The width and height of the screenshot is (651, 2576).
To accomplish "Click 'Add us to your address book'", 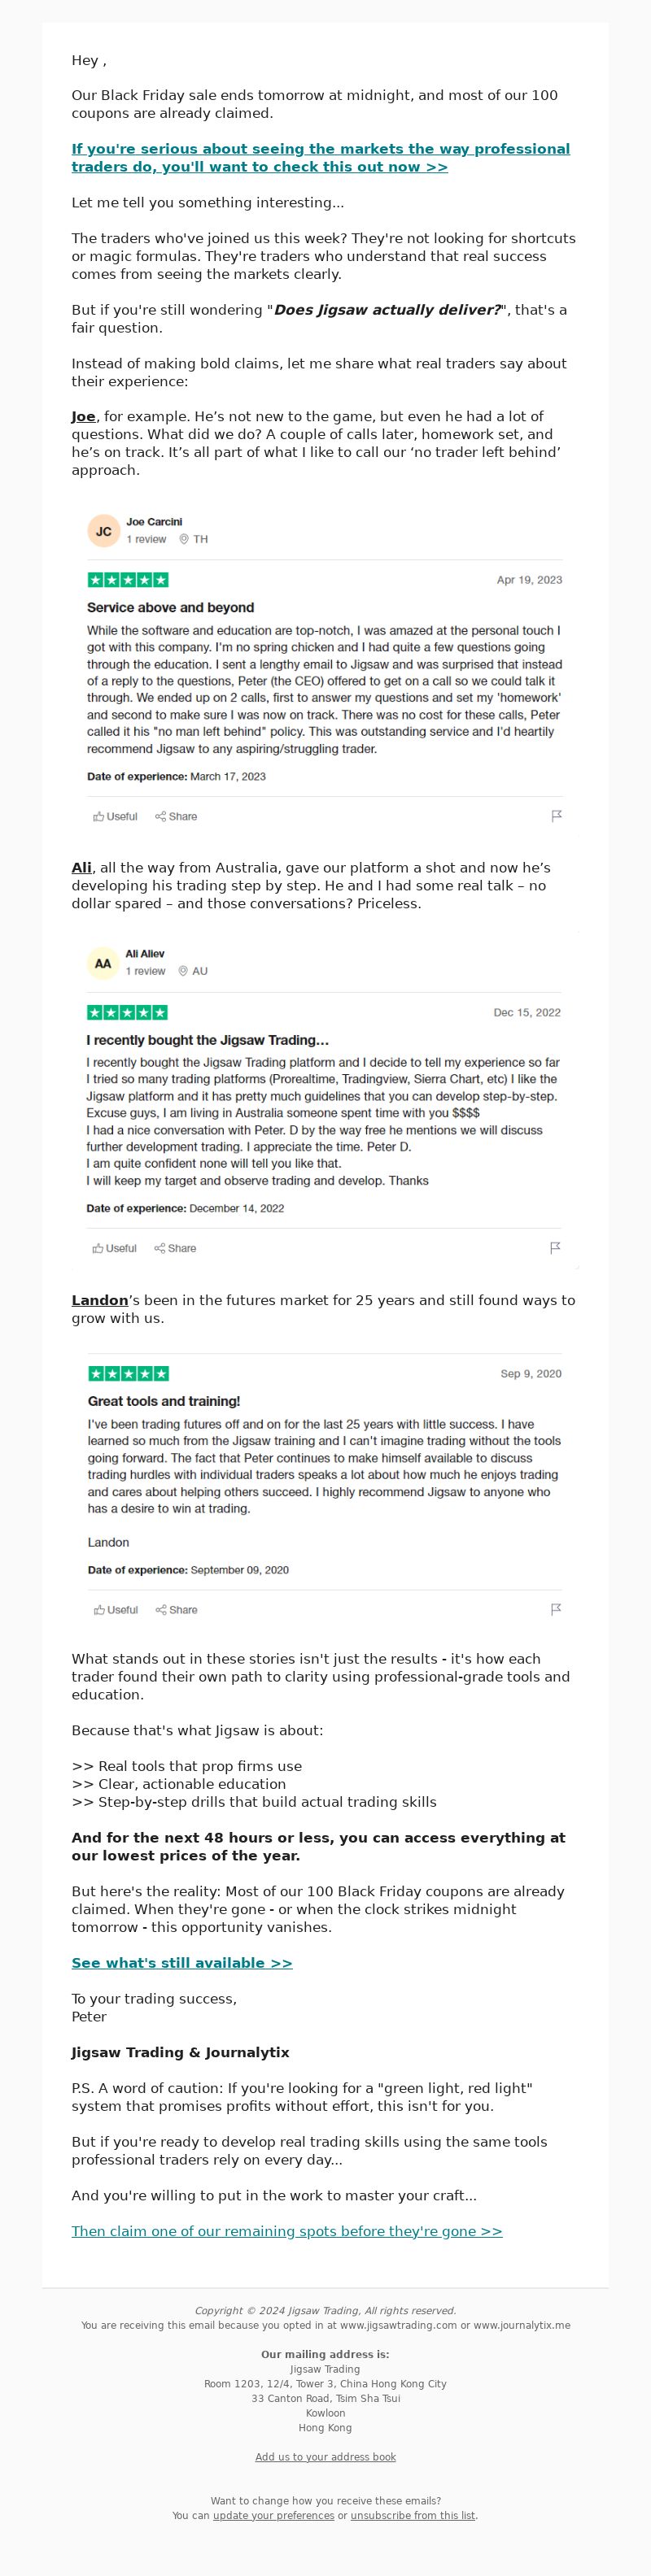I will pos(325,2456).
